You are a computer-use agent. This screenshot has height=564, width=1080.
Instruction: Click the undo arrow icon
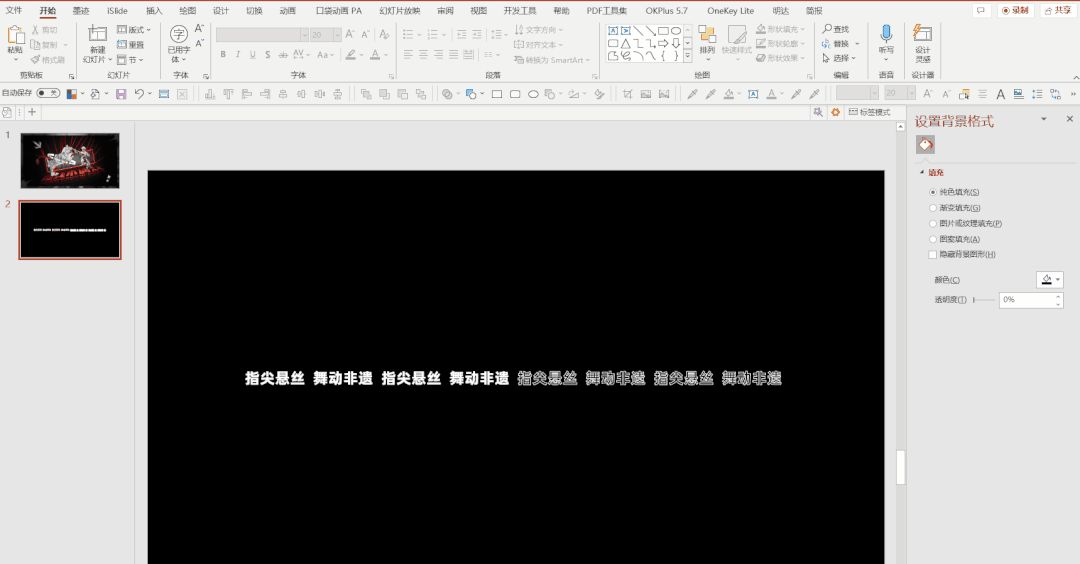pos(140,94)
